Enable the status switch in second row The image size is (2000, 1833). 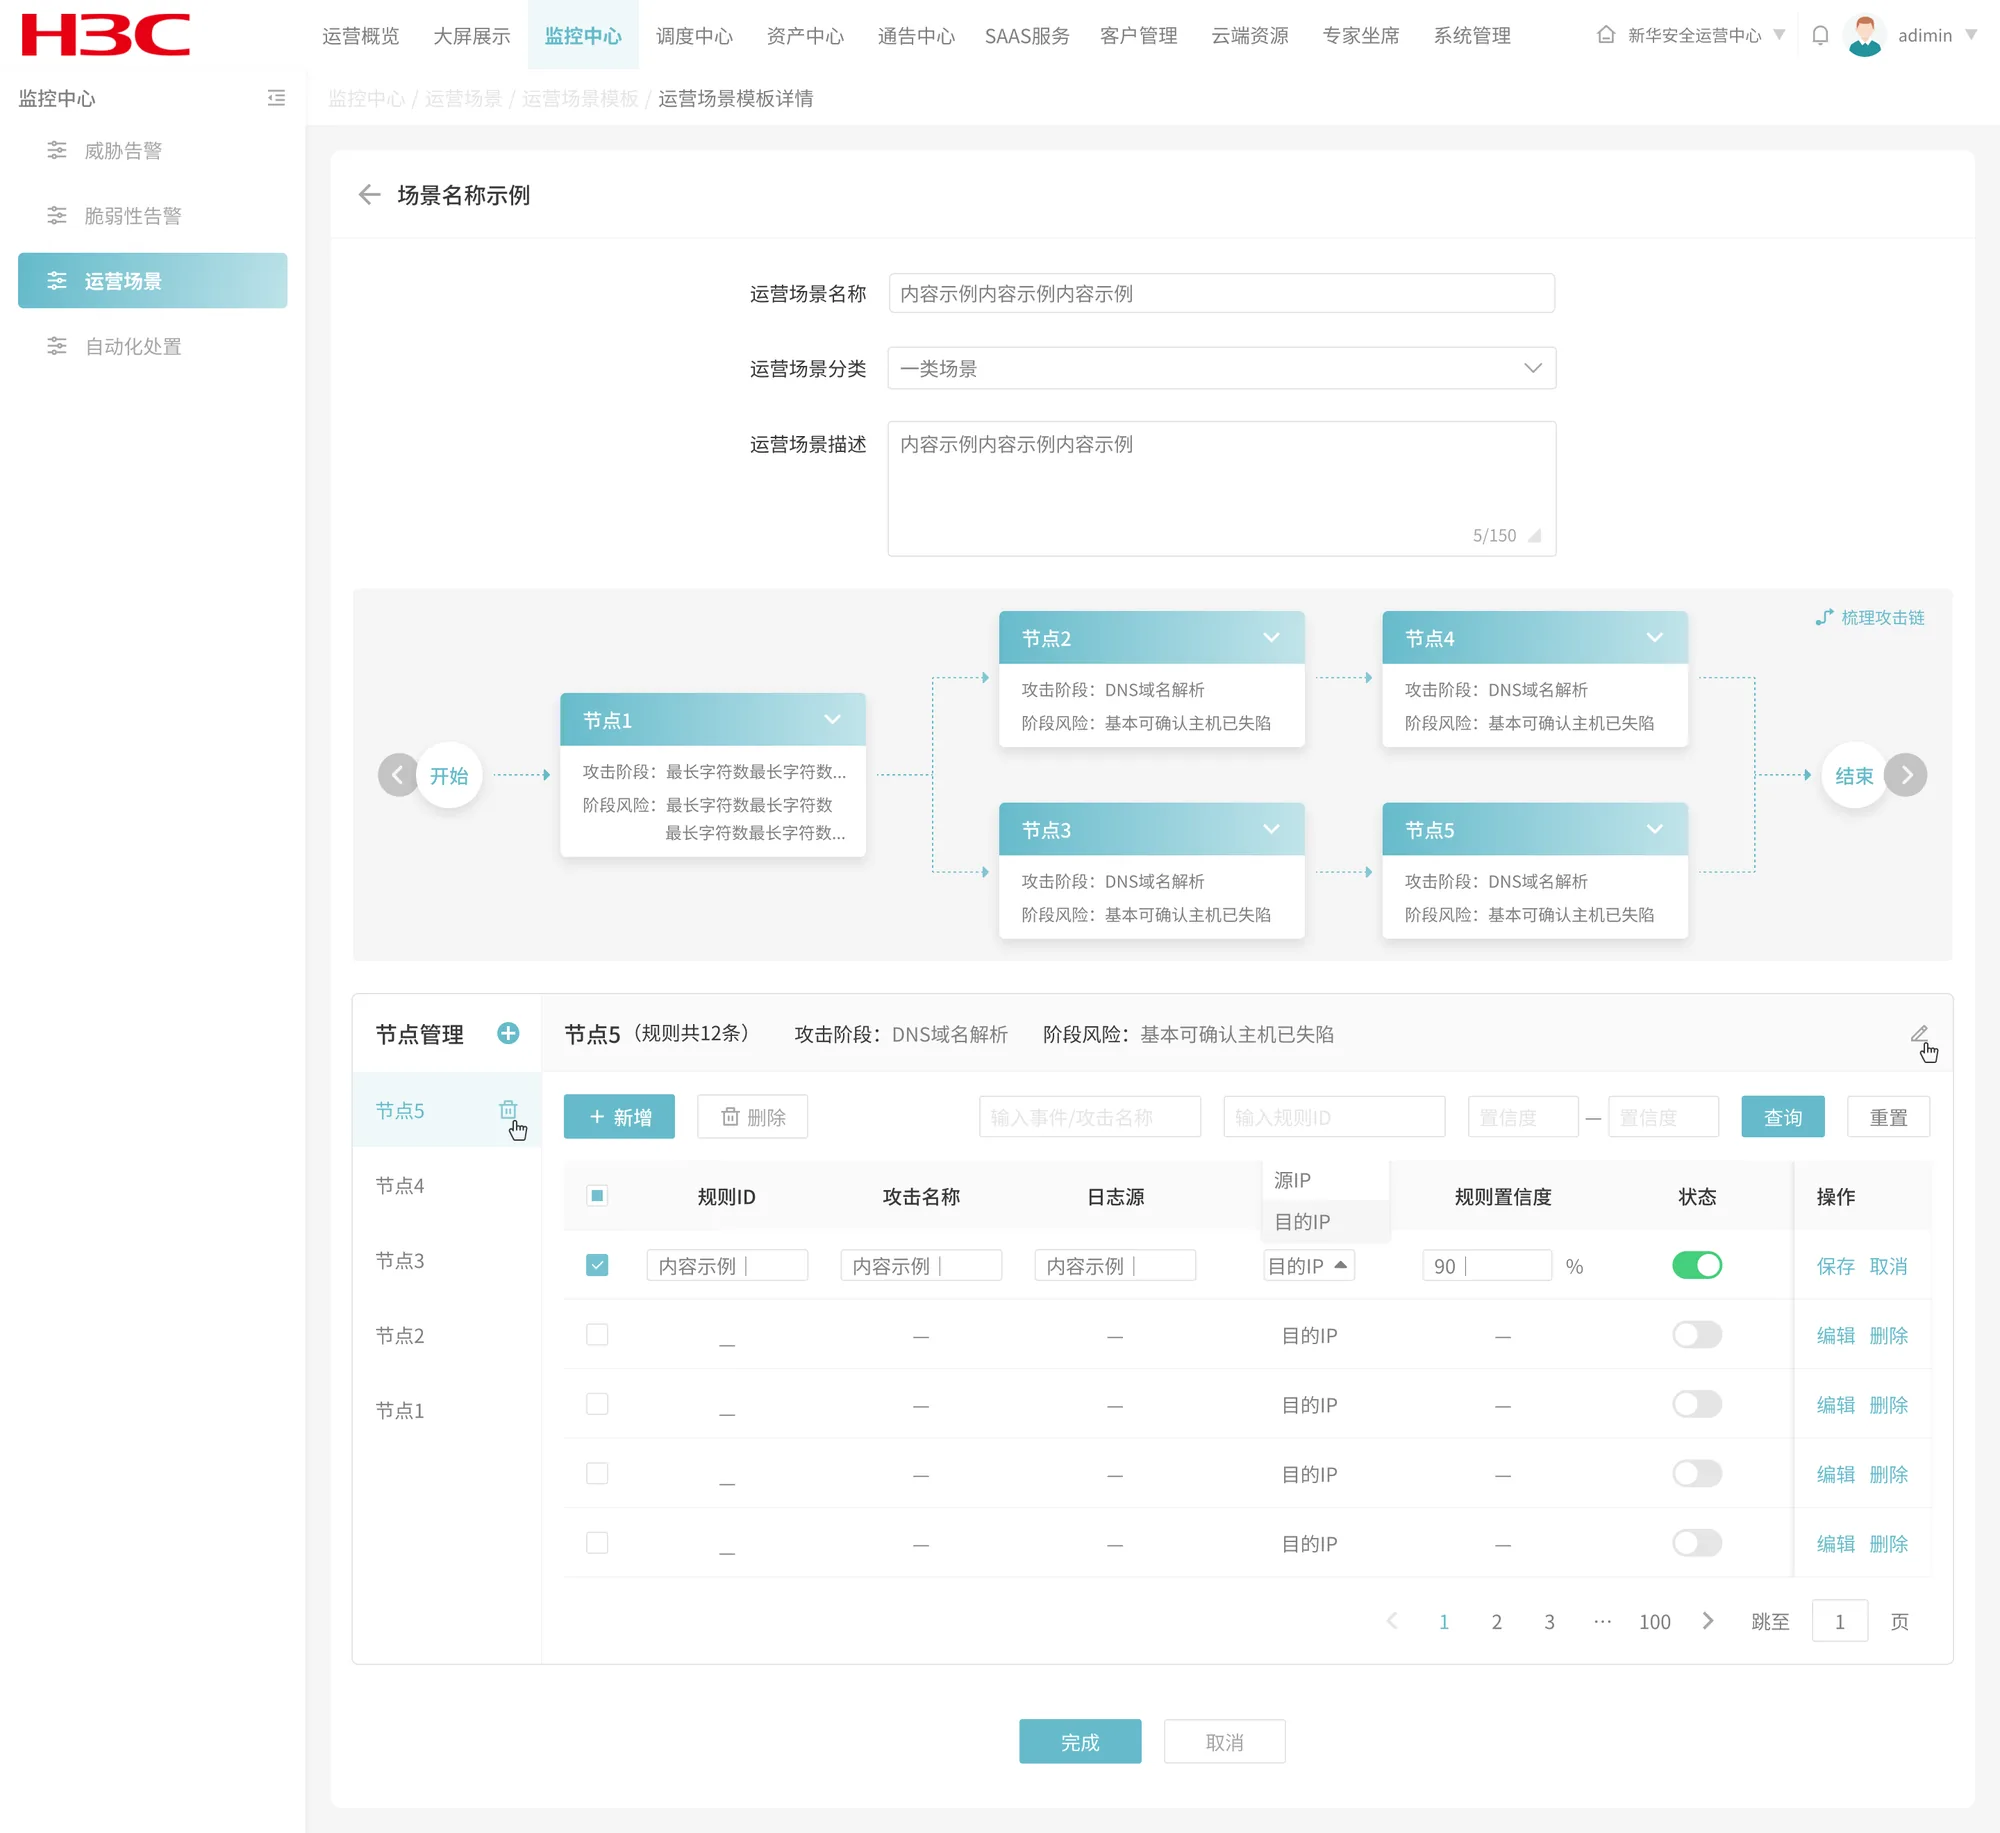[x=1697, y=1335]
